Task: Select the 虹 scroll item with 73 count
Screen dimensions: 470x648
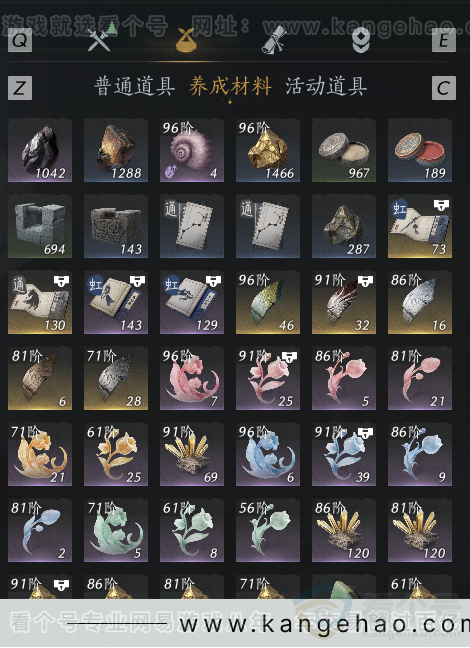Action: click(x=420, y=226)
